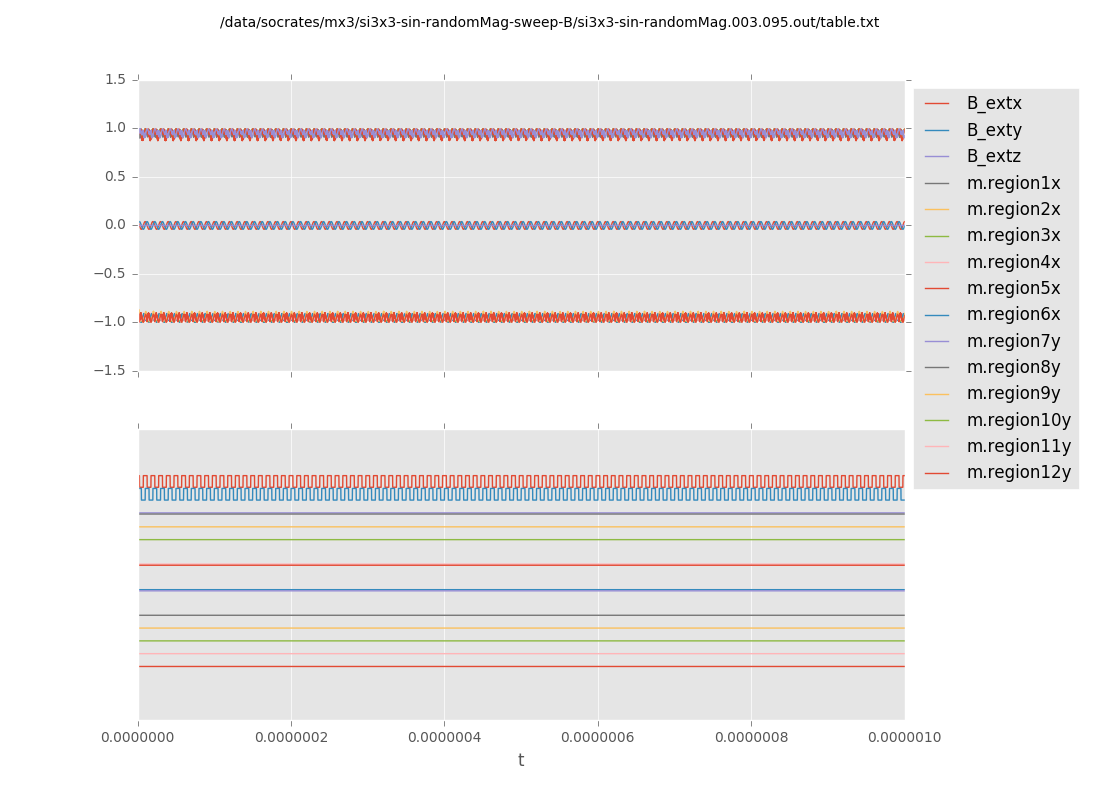Click the orange line sample beside m.region9y
The width and height of the screenshot is (1100, 800).
[x=937, y=394]
